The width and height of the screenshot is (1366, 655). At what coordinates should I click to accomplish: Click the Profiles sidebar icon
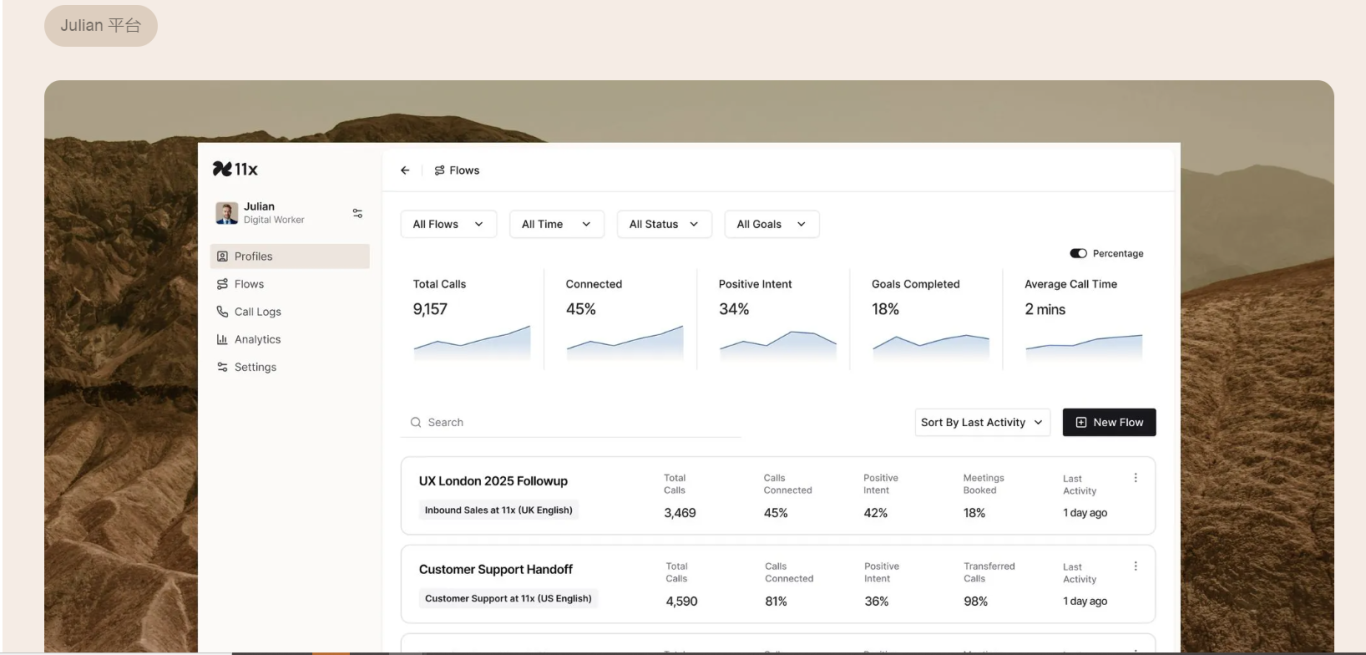pos(222,256)
